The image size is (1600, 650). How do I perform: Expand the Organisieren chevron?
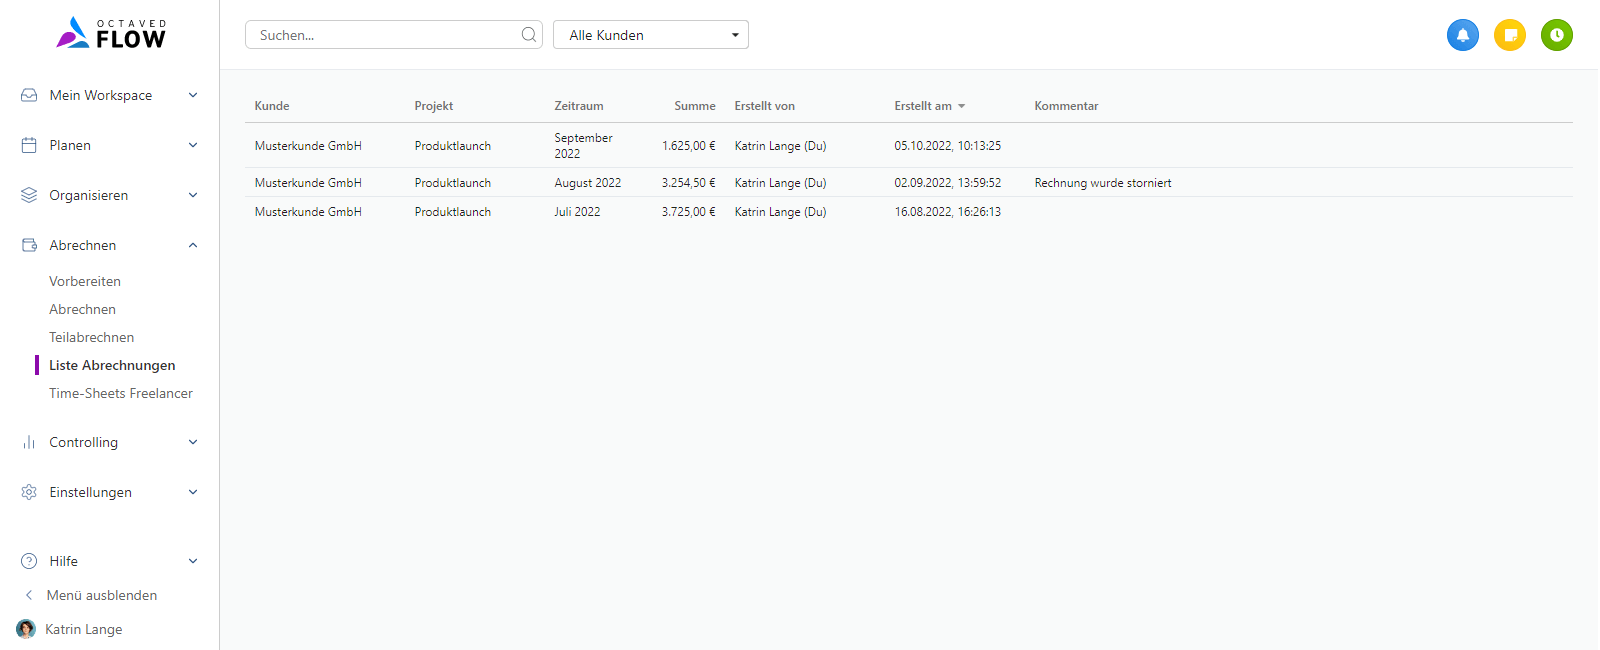193,195
